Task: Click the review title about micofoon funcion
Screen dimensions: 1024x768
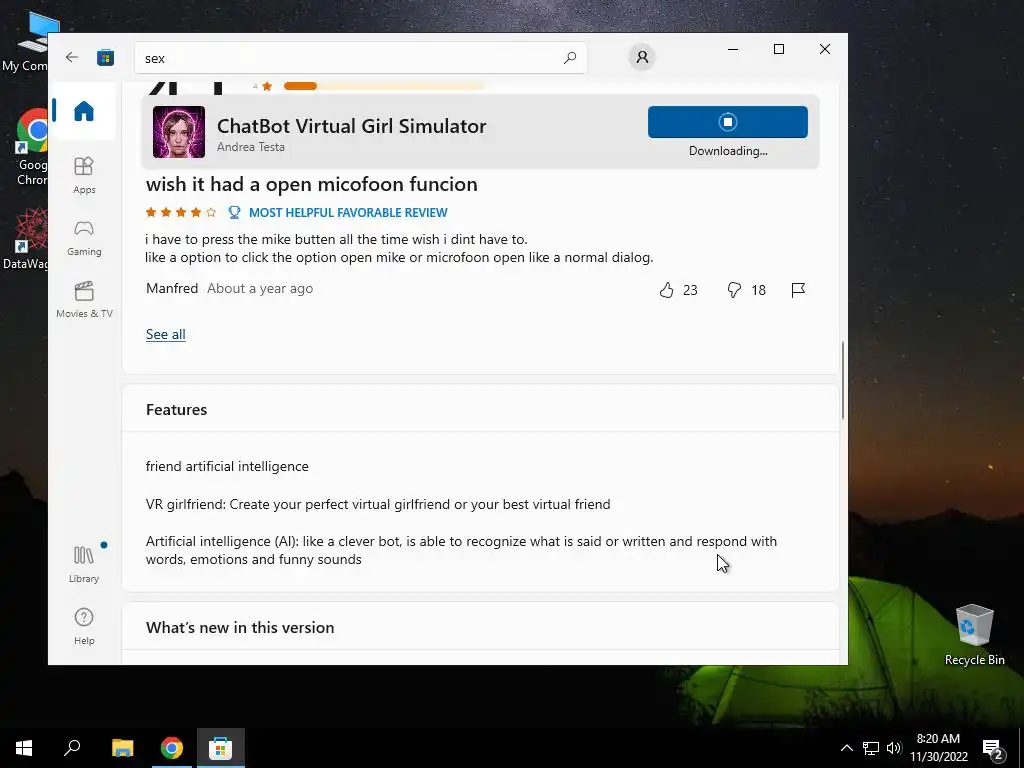Action: point(312,184)
